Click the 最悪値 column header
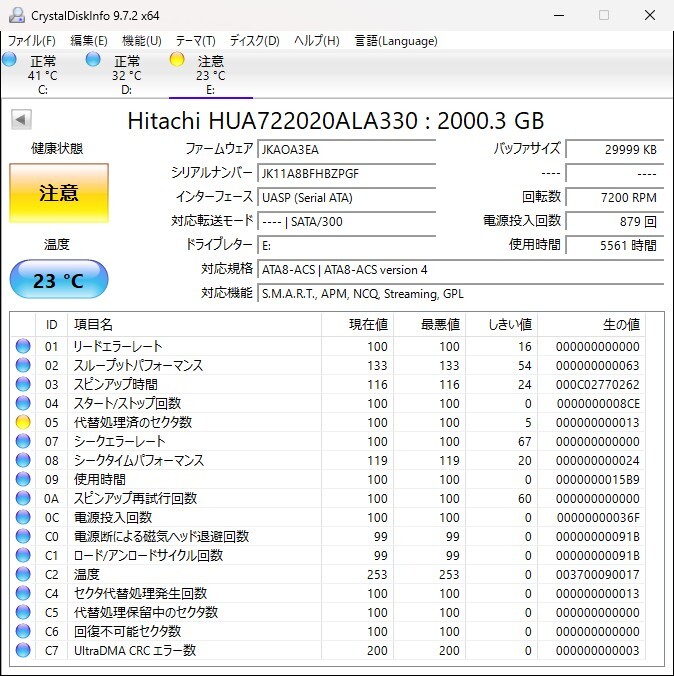Image resolution: width=674 pixels, height=676 pixels. 429,324
